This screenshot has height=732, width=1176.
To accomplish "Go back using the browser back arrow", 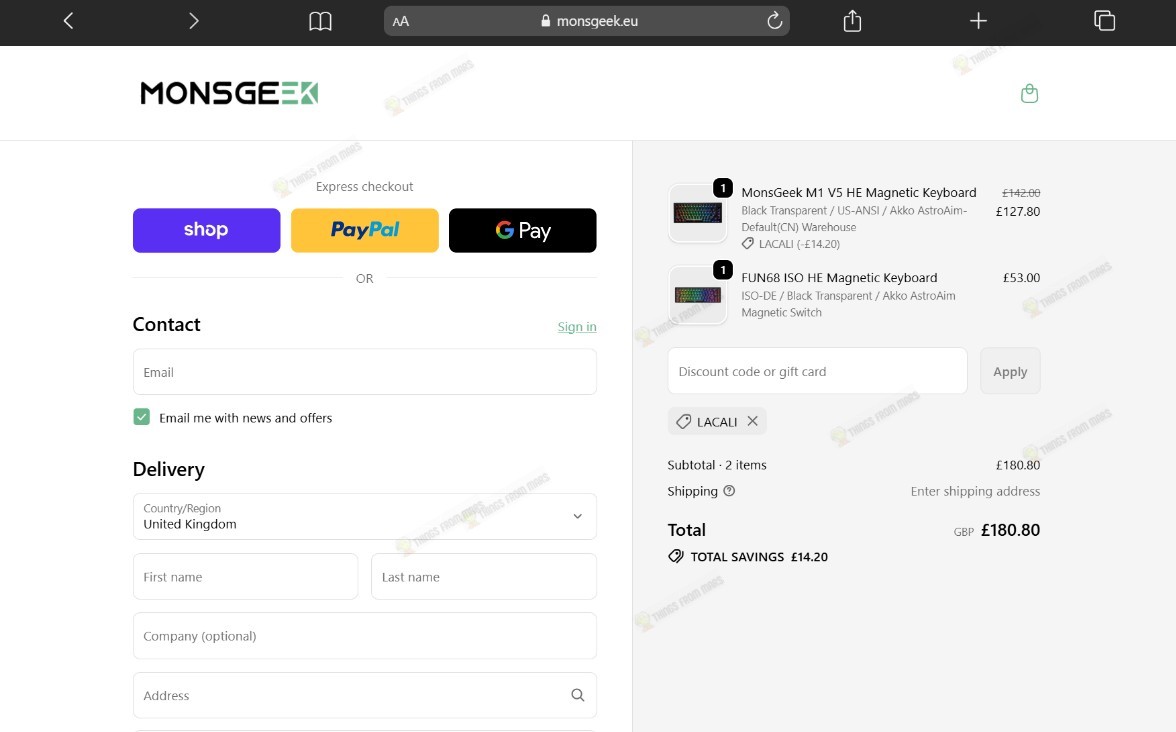I will [68, 21].
